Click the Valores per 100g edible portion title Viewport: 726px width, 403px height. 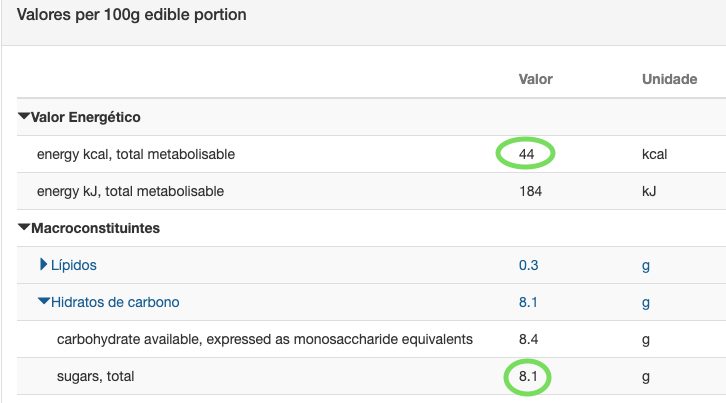click(x=131, y=15)
